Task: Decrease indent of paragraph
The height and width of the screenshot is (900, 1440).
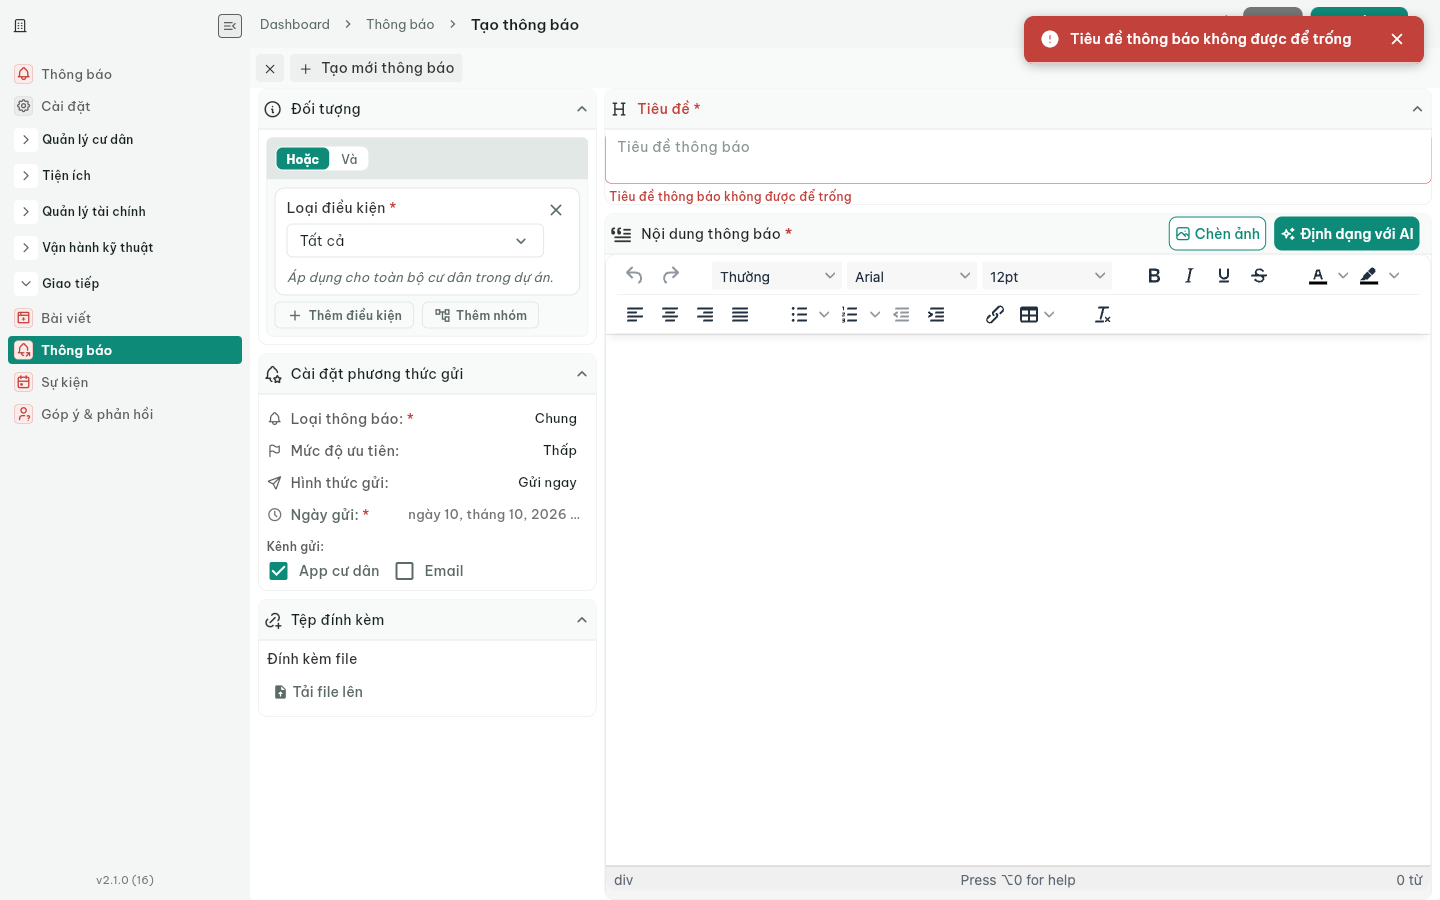Action: pyautogui.click(x=901, y=315)
